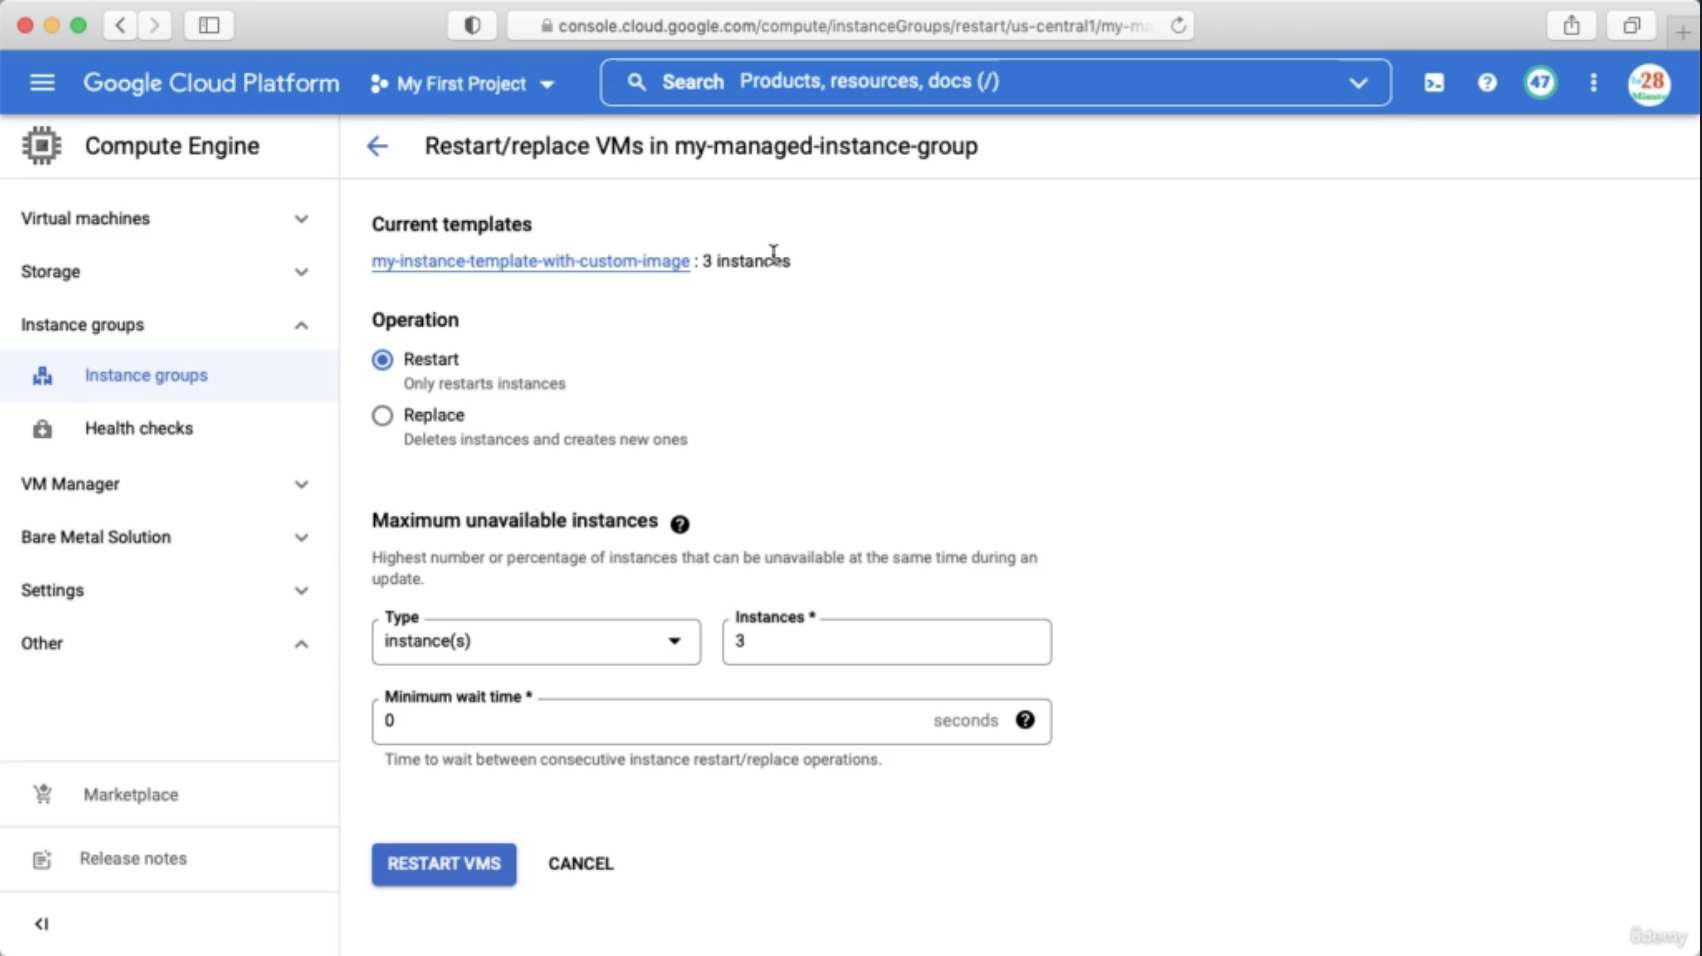The width and height of the screenshot is (1702, 956).
Task: Click the Google Cloud Platform logo
Action: (x=211, y=83)
